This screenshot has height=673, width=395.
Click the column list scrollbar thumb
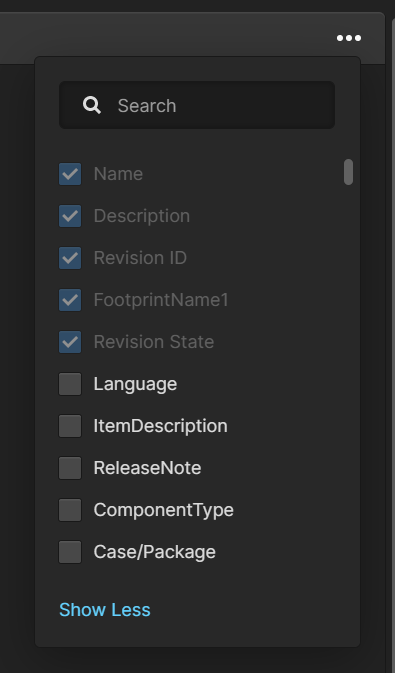(x=349, y=172)
